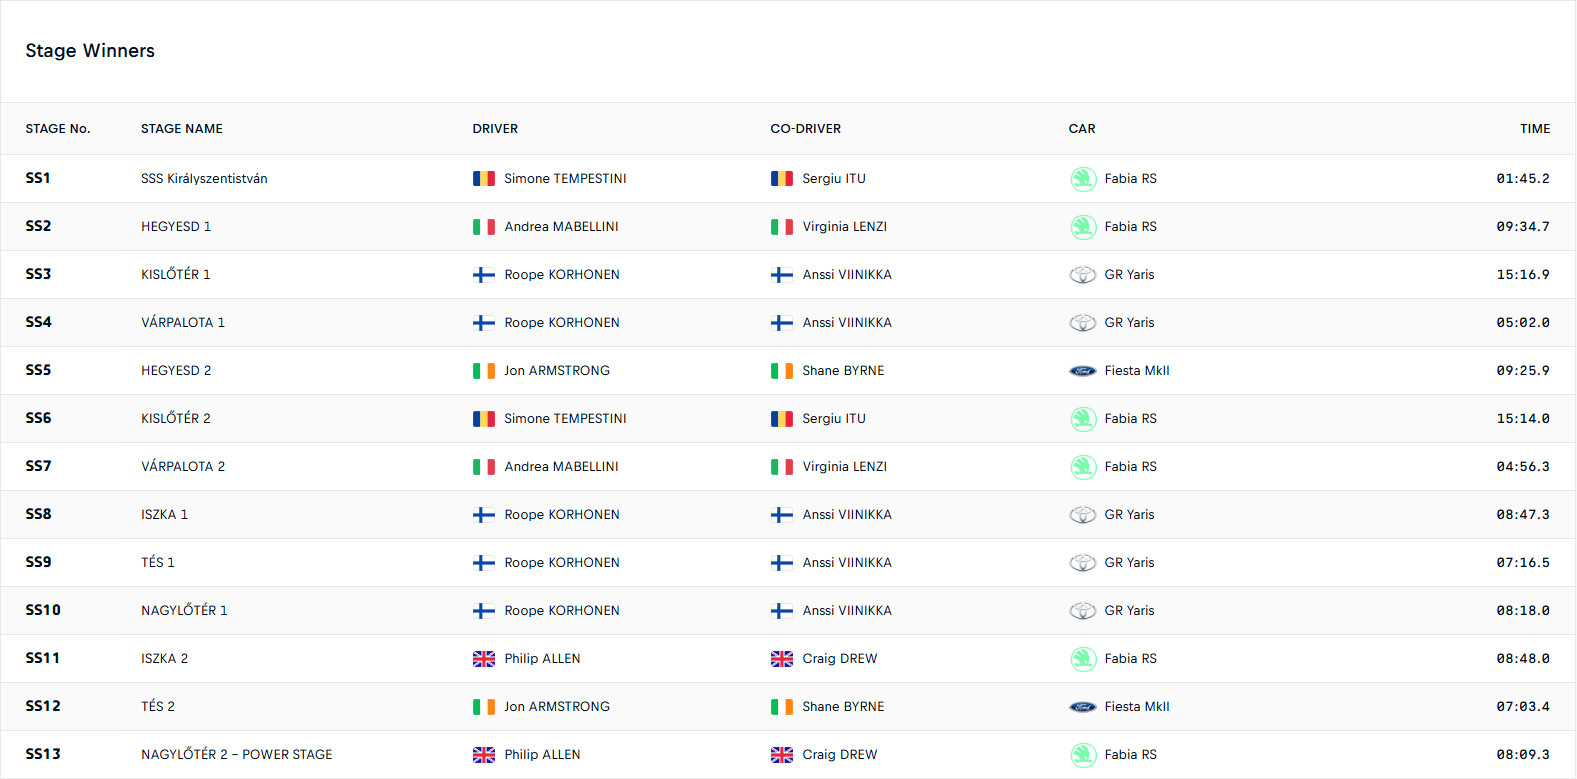Click the SS6 time 15:14.0
The width and height of the screenshot is (1577, 779).
(1522, 419)
